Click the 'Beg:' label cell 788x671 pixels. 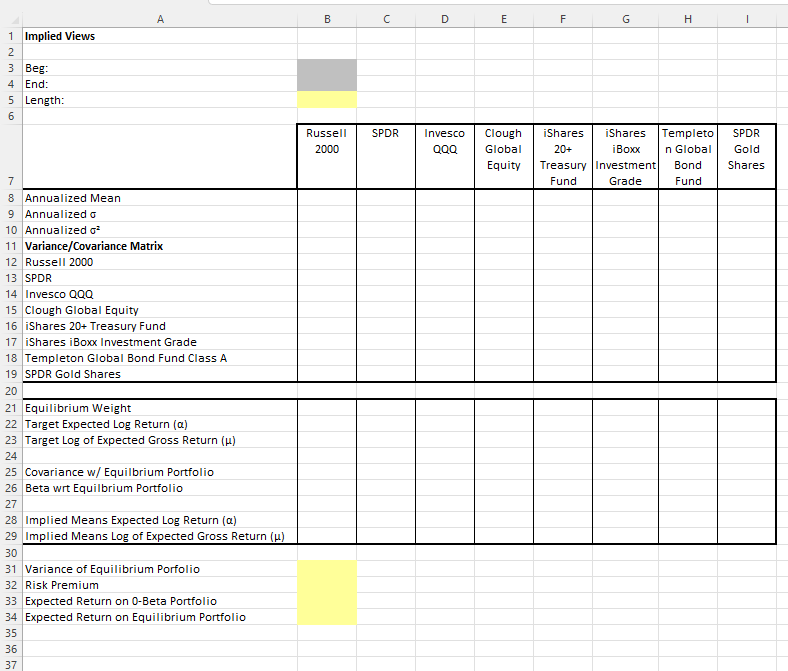coord(160,68)
